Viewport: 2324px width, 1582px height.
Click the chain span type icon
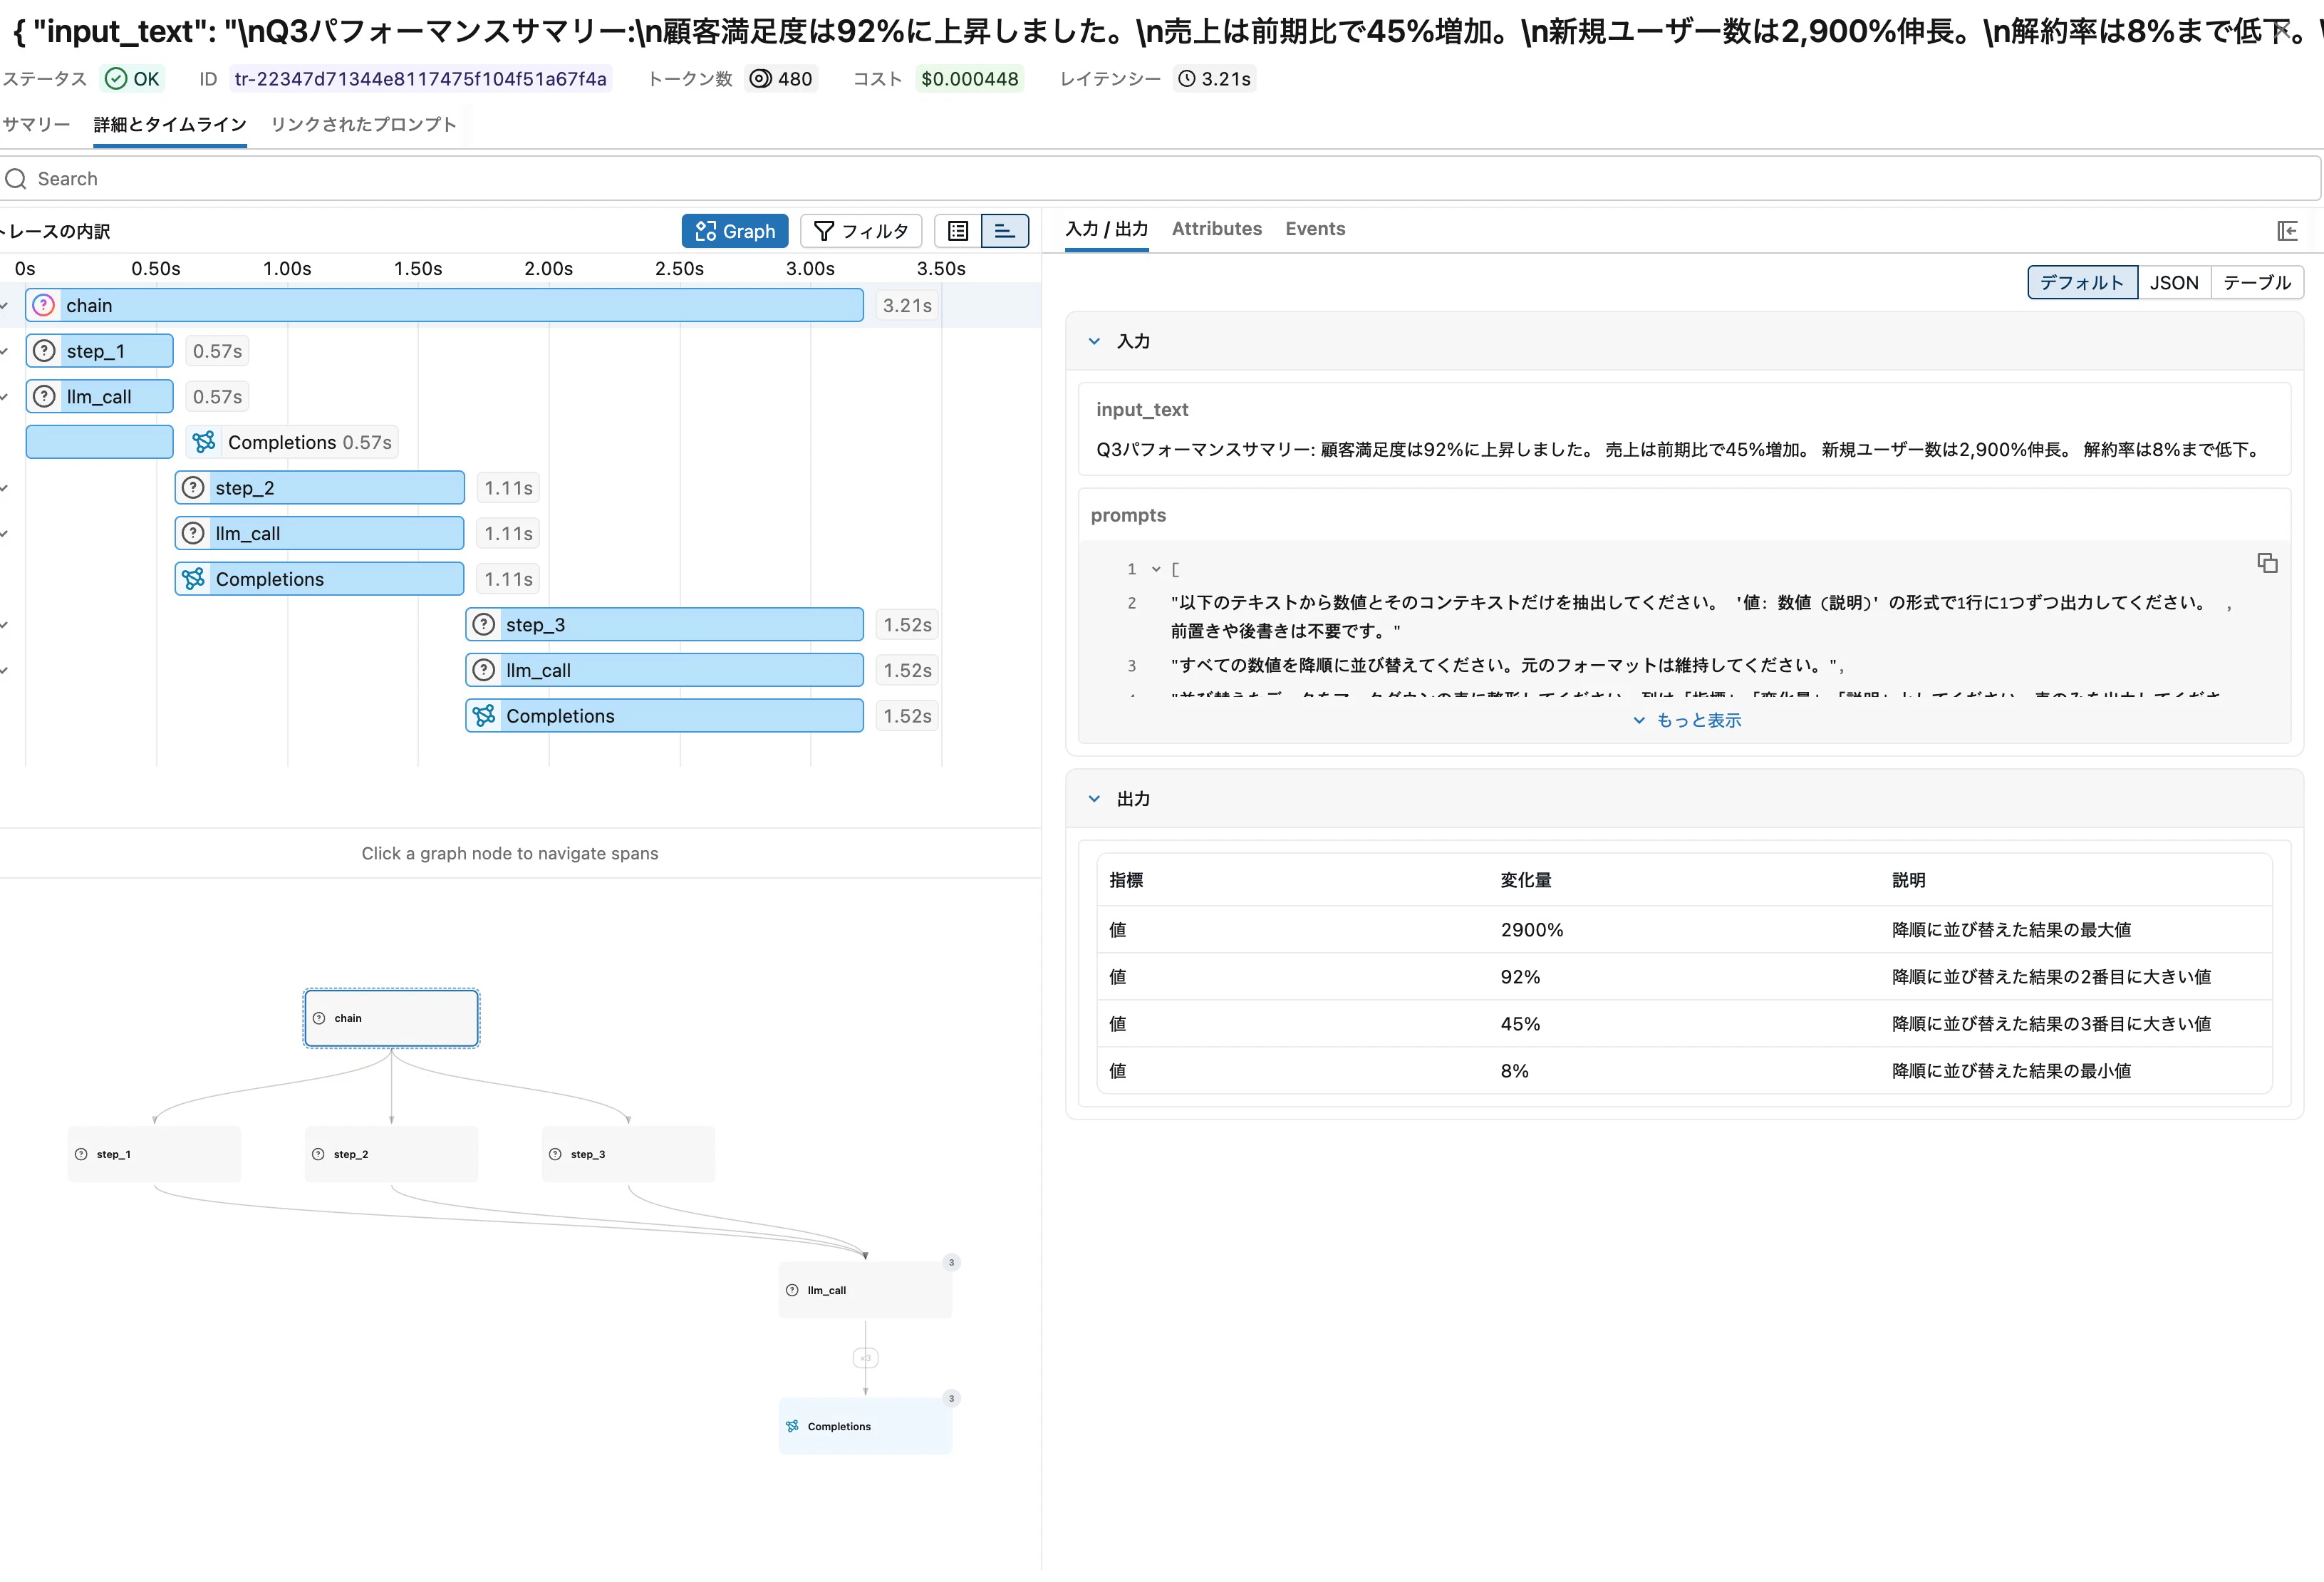pos(44,305)
